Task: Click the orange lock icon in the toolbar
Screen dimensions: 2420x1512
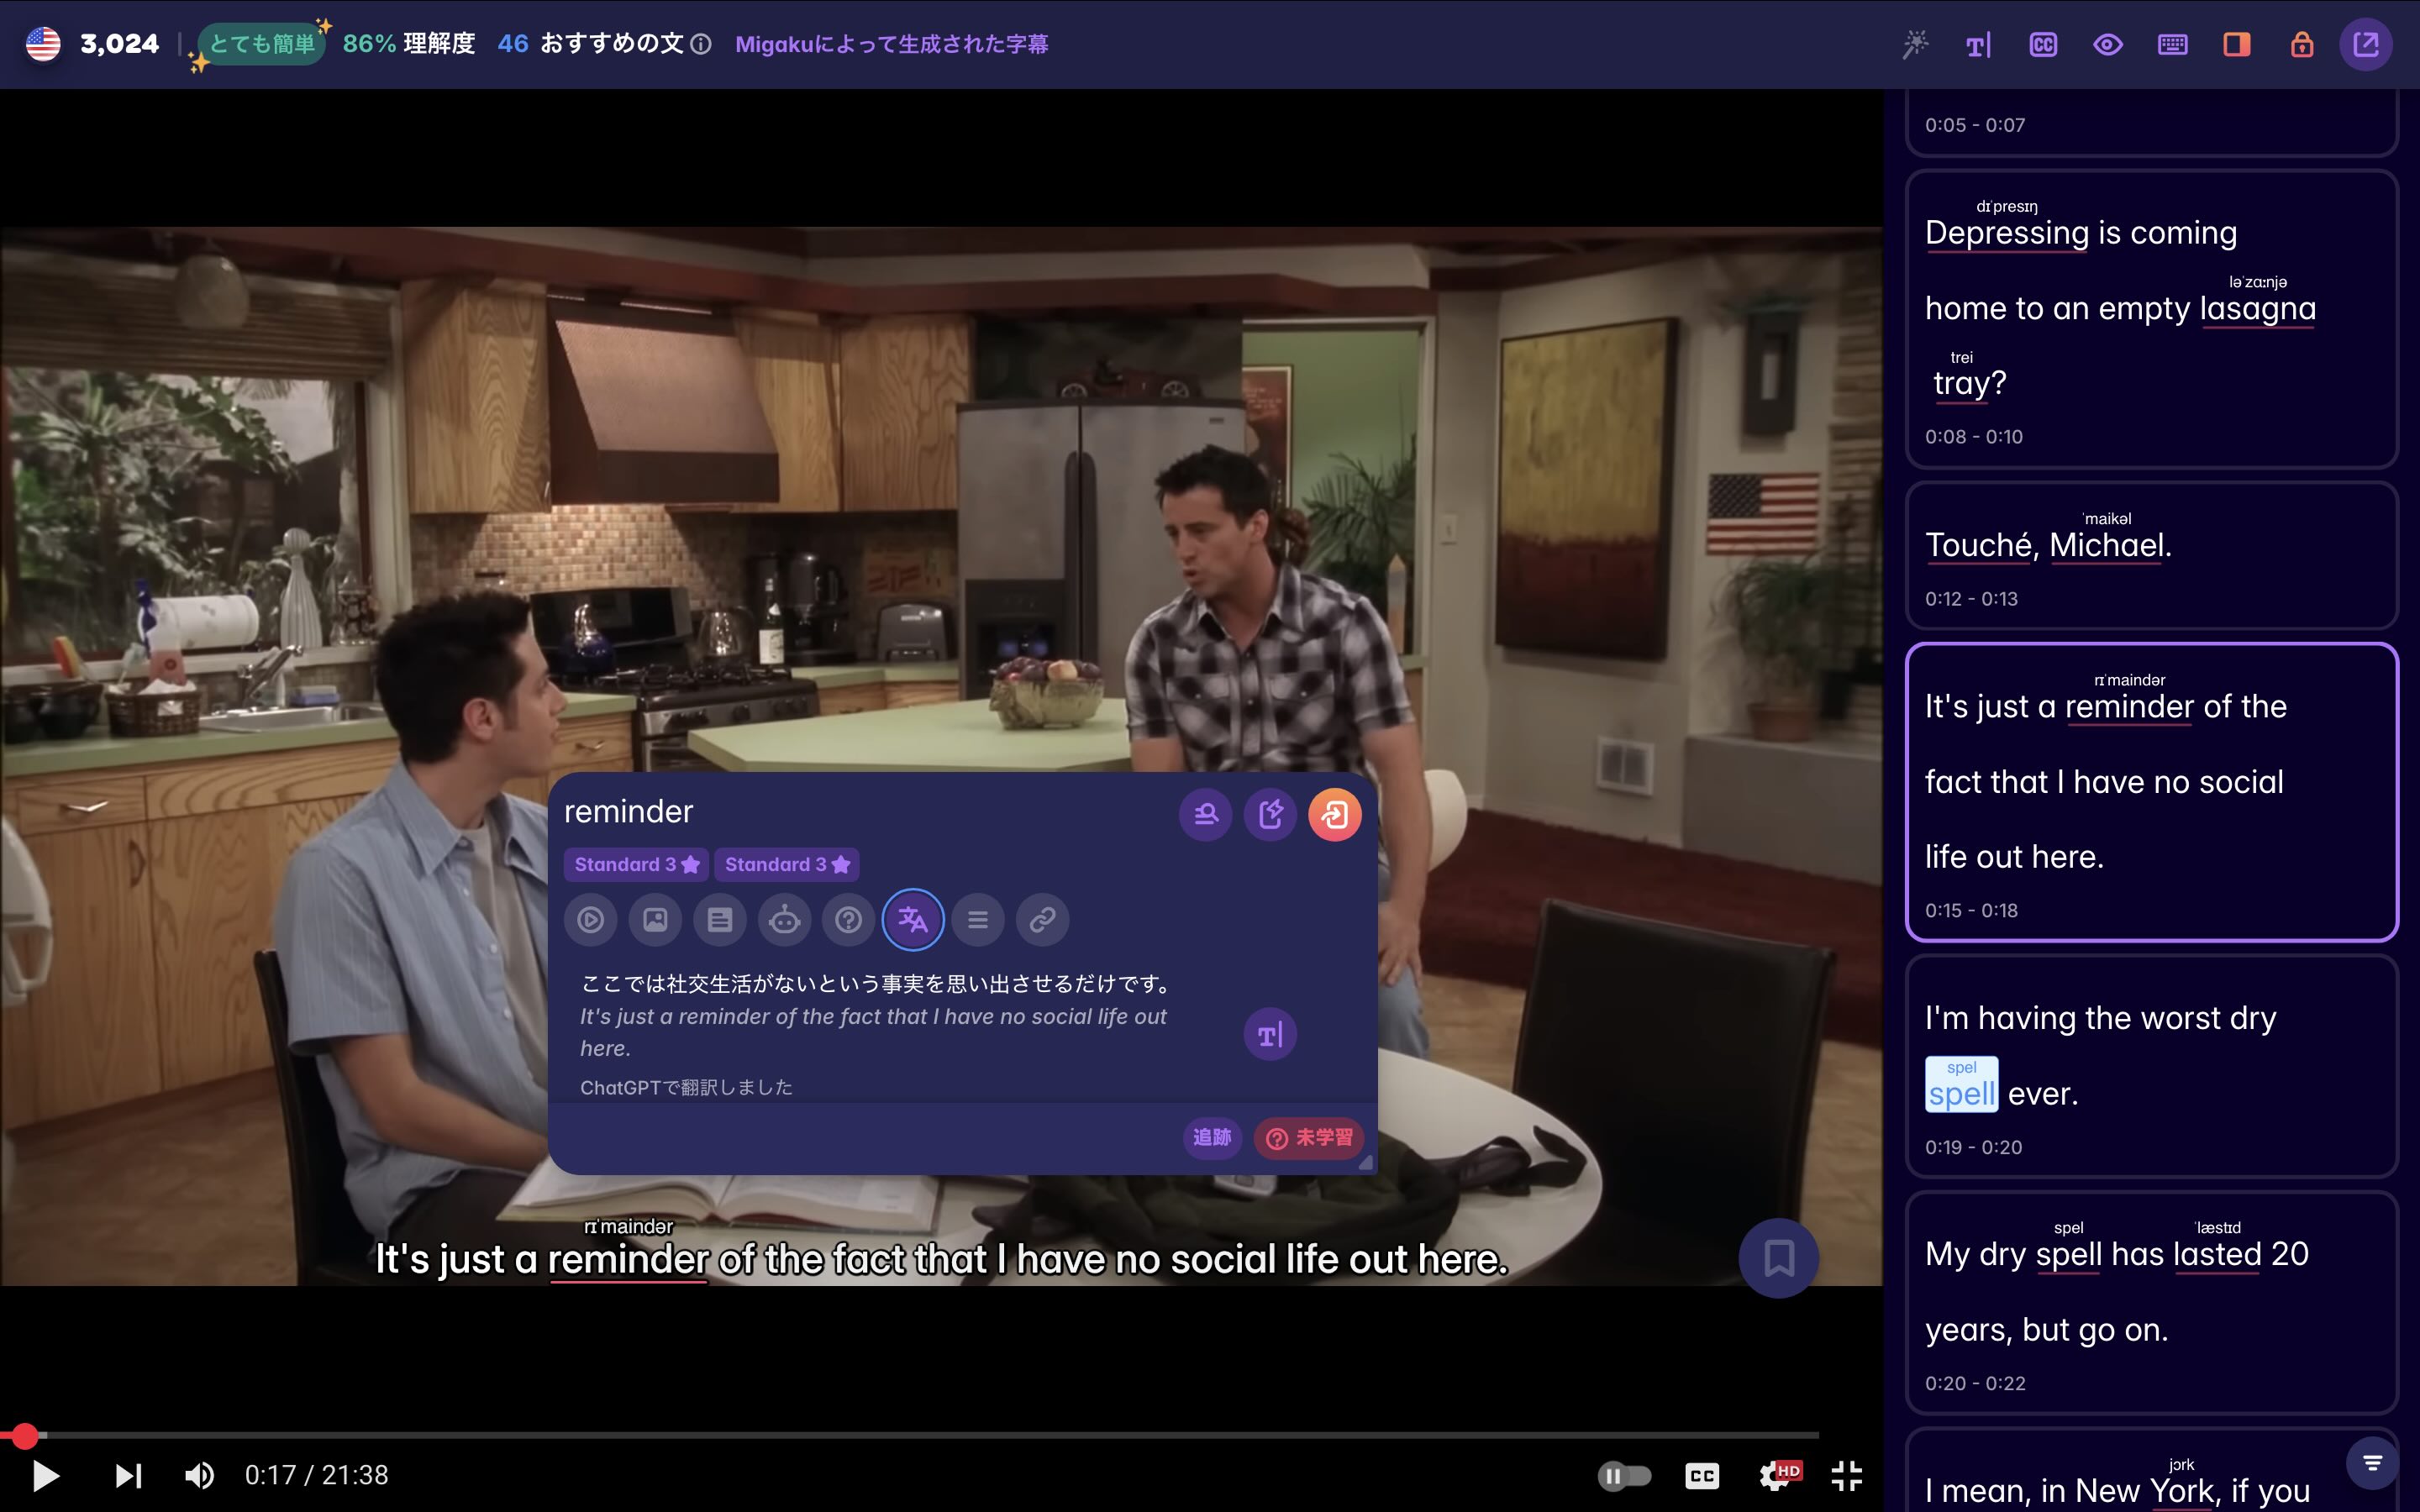Action: coord(2301,44)
